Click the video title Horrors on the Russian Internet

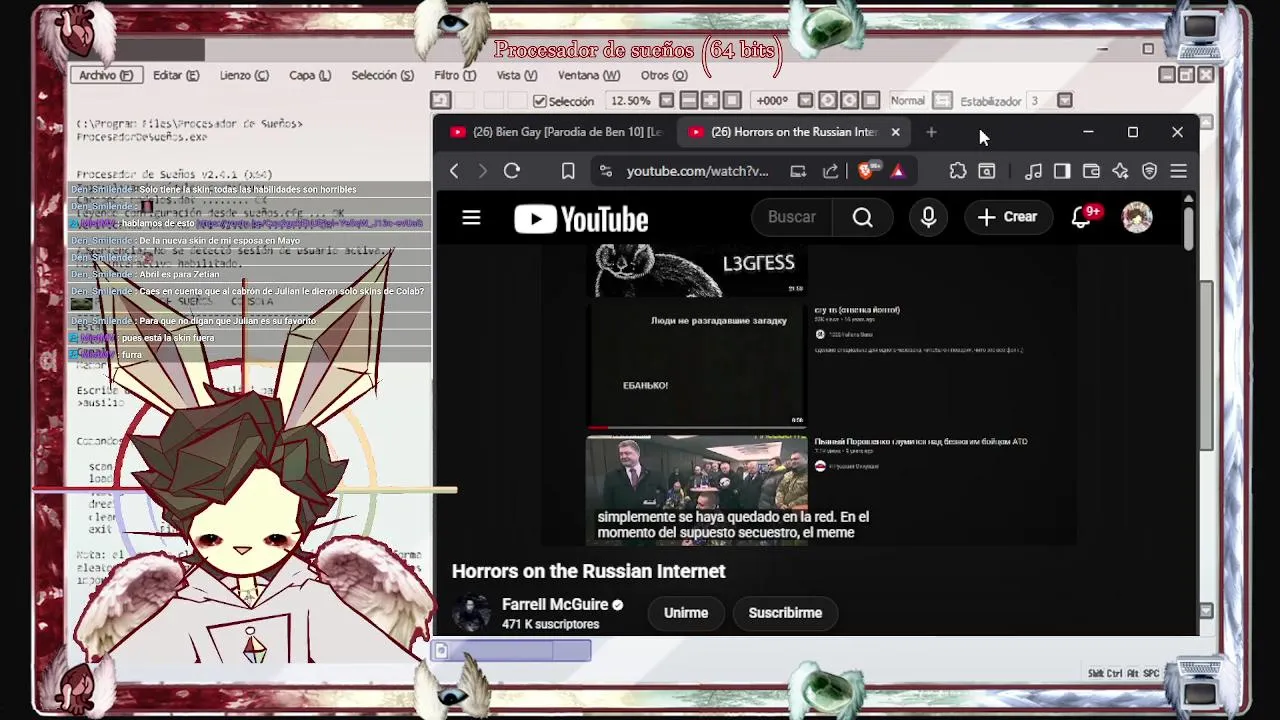588,571
